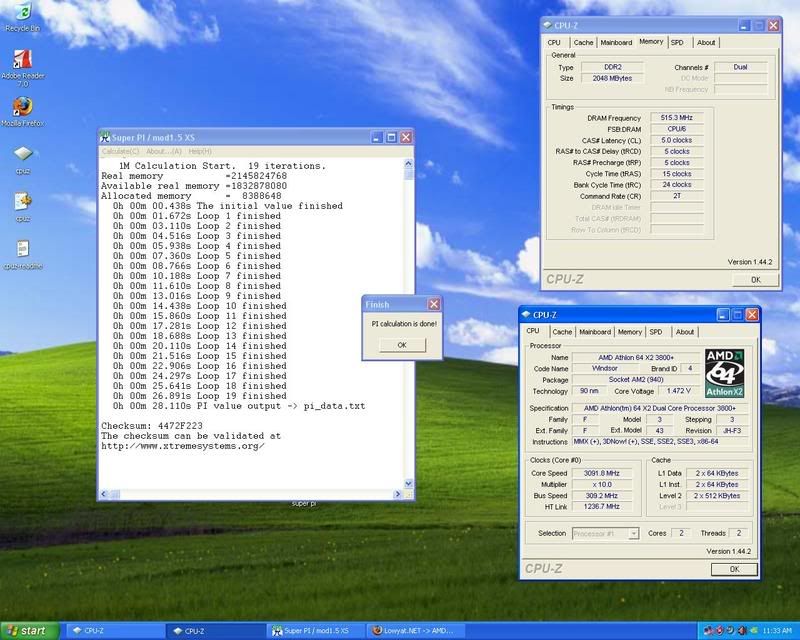Screen dimensions: 800x640
Task: Open Calculate menu in Super PI
Action: coord(119,151)
